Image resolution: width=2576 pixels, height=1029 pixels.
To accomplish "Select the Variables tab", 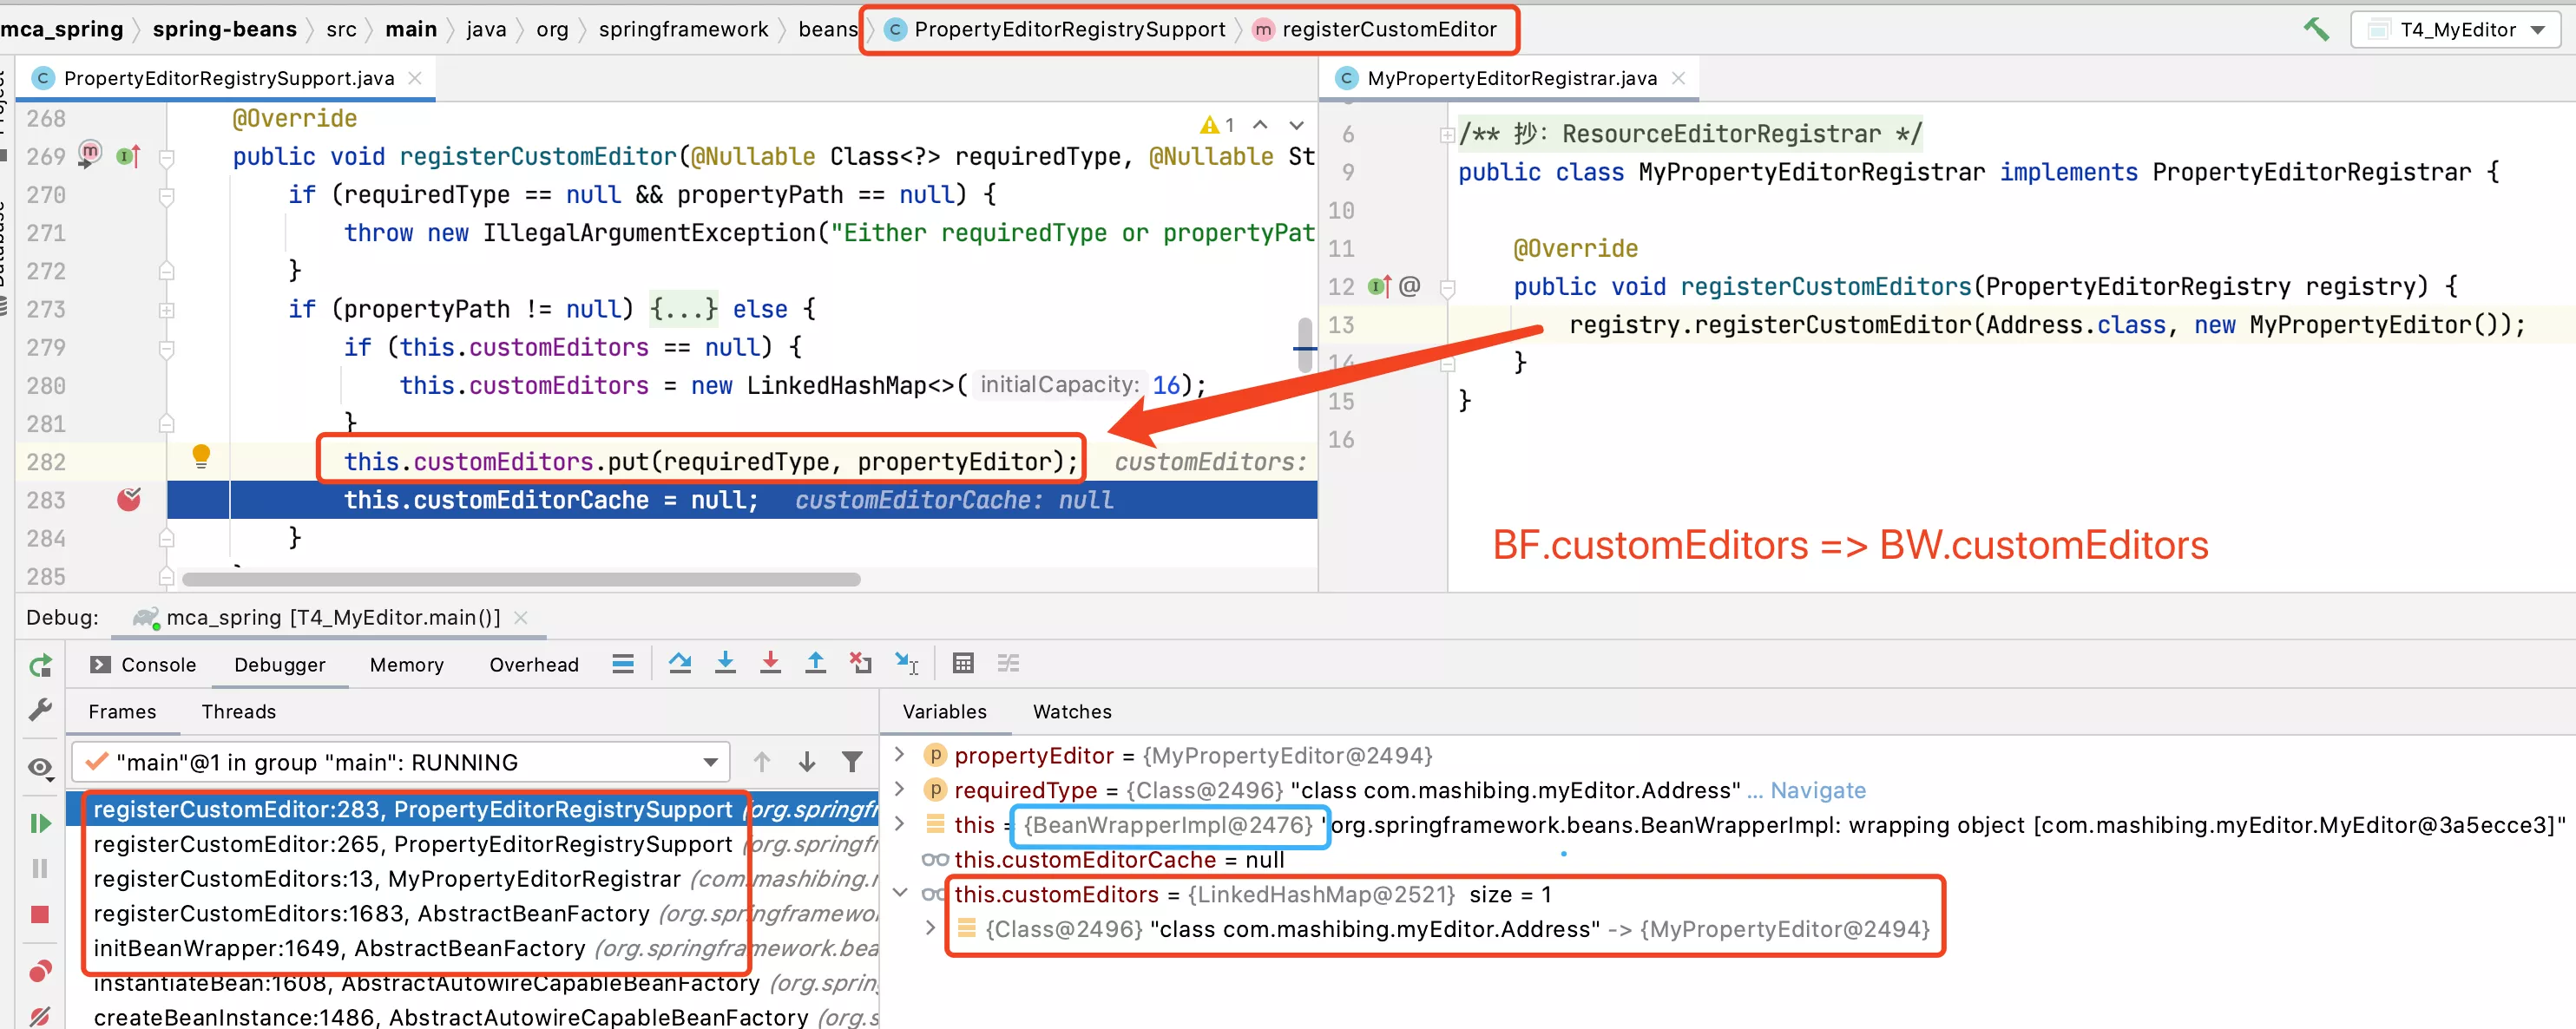I will pyautogui.click(x=944, y=711).
